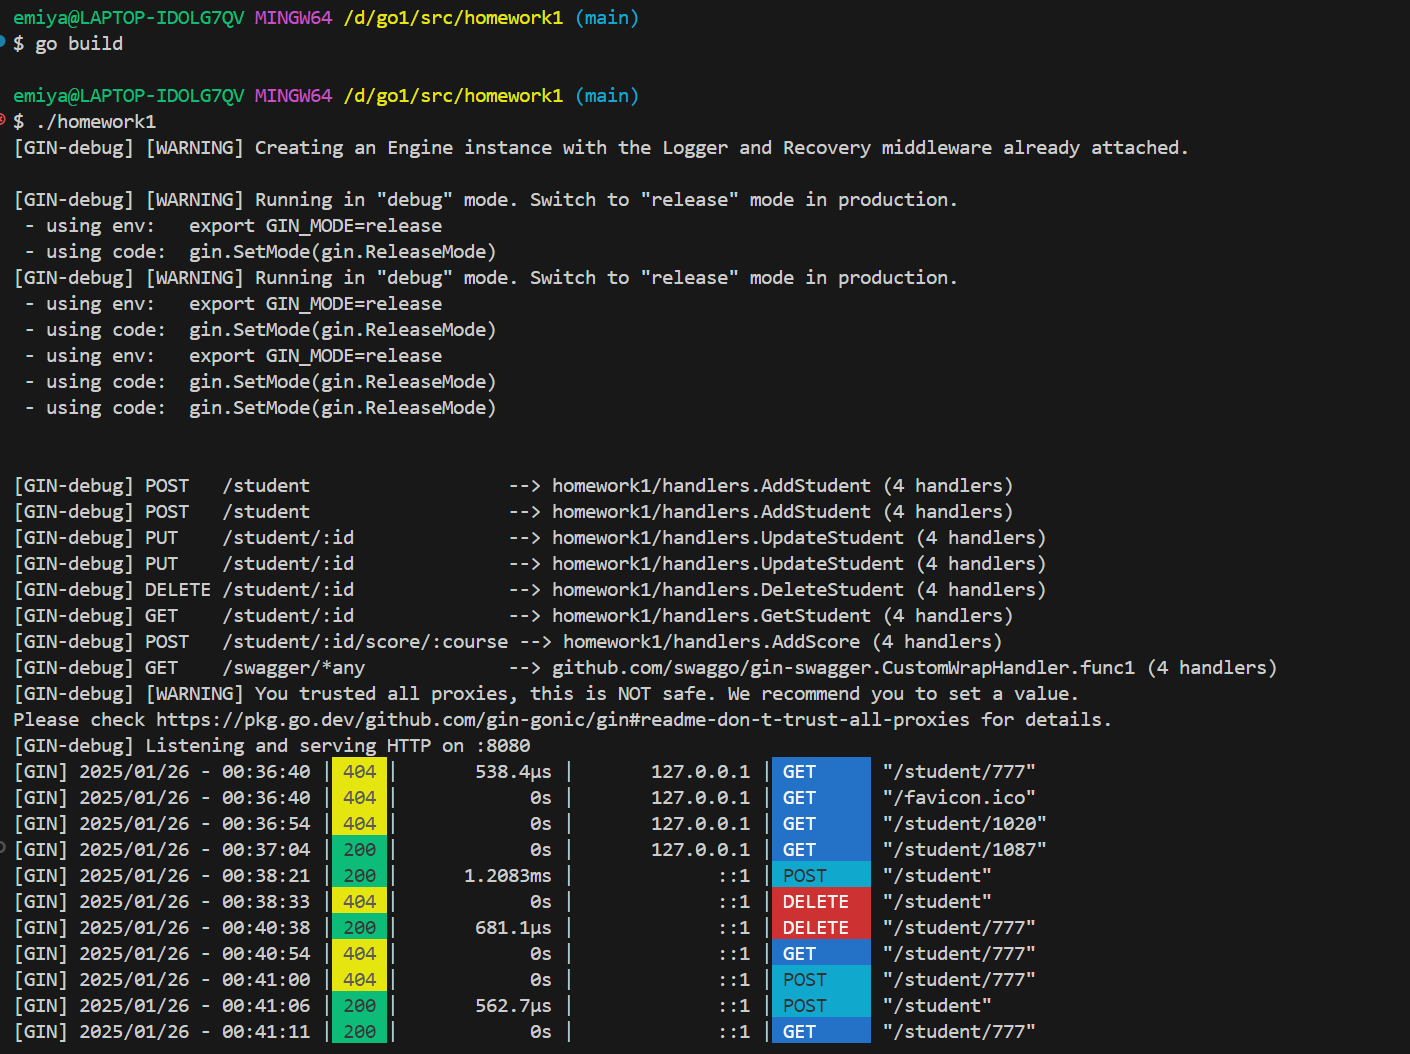Screen dimensions: 1410x1054
Task: Click the blue marker beside "go build"
Action: [3, 41]
